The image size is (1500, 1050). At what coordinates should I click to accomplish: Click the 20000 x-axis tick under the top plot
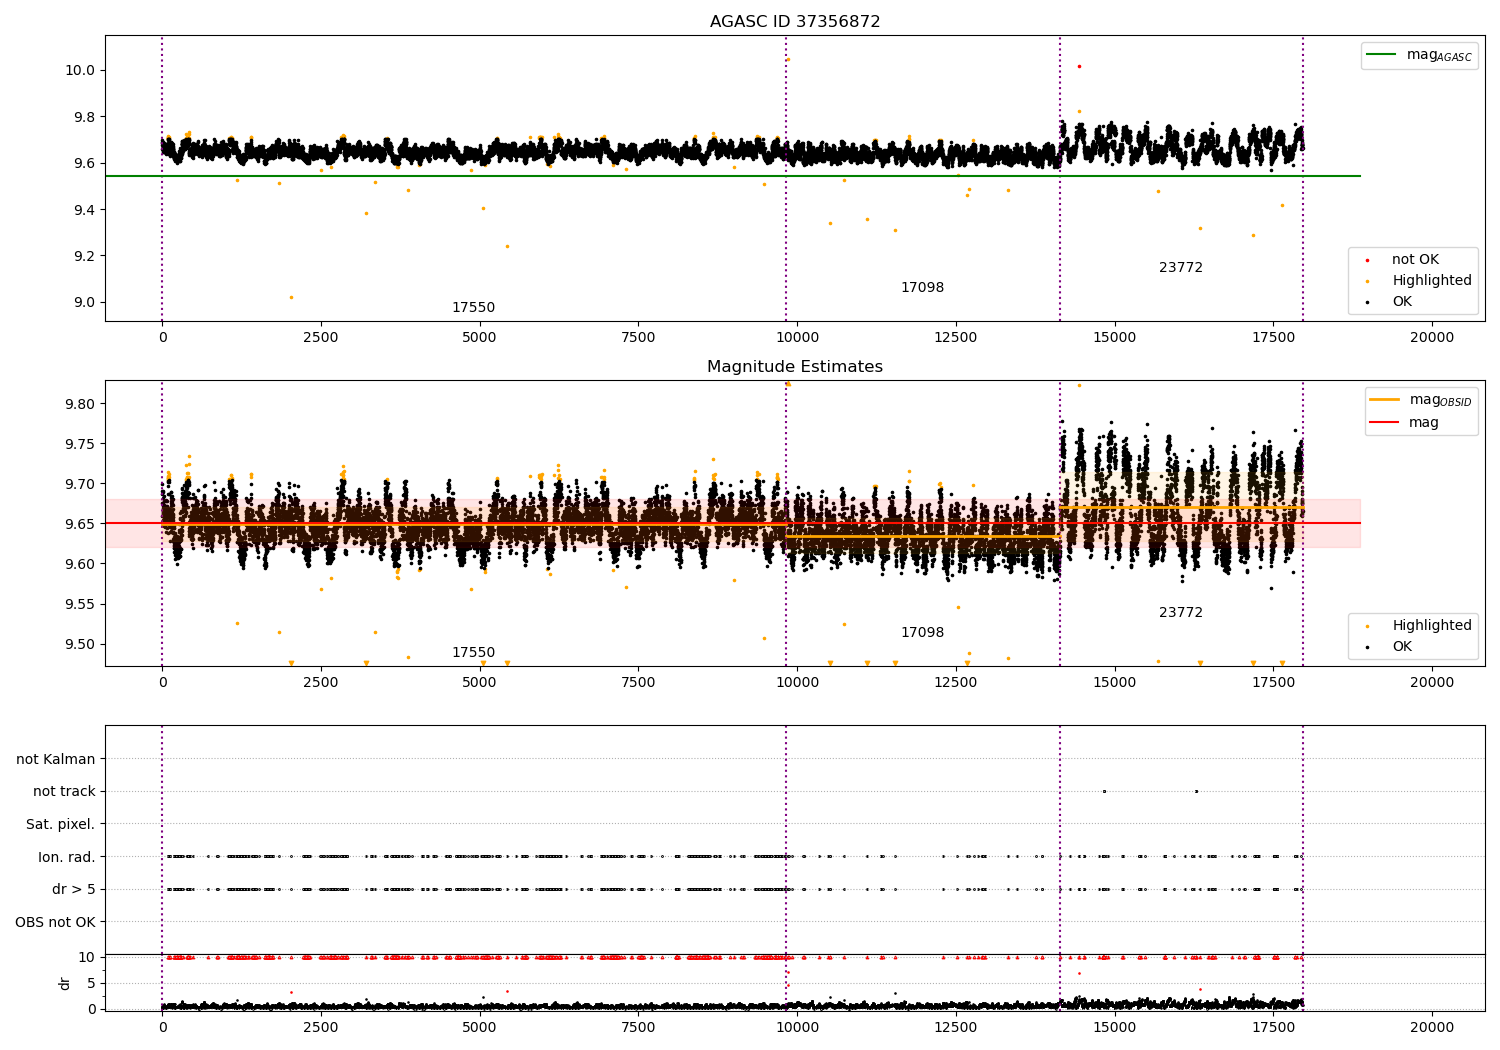[1432, 338]
